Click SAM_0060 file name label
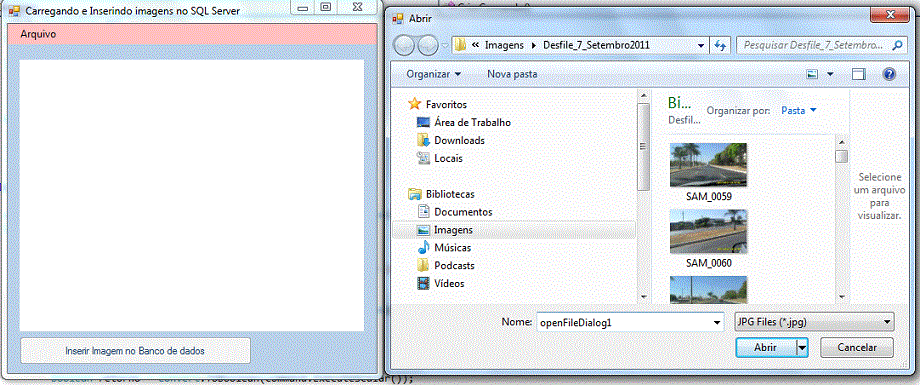The height and width of the screenshot is (391, 920). (x=709, y=263)
